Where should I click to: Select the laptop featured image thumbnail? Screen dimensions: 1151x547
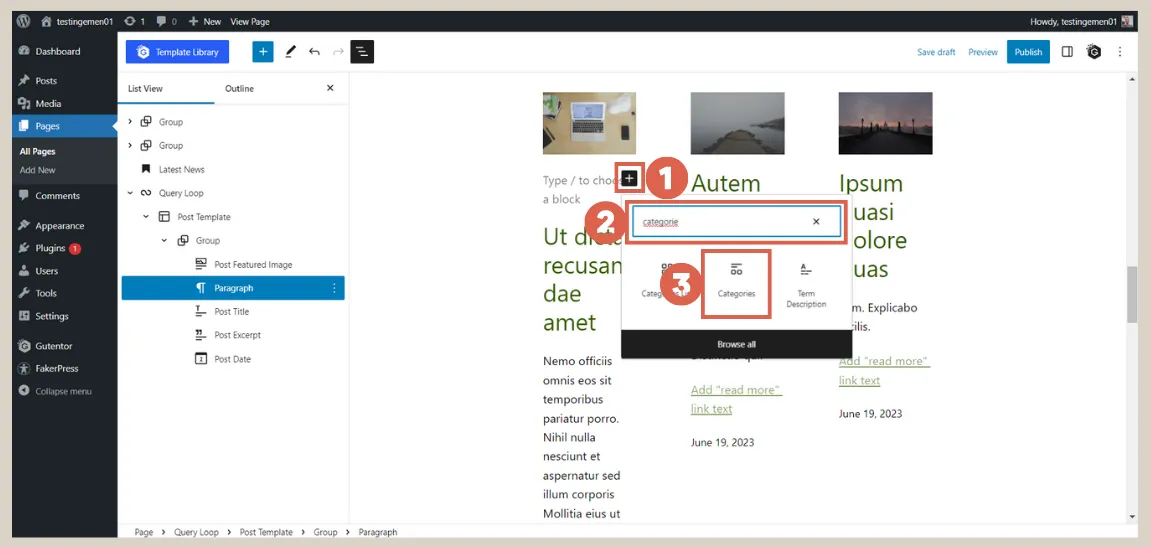pyautogui.click(x=589, y=123)
